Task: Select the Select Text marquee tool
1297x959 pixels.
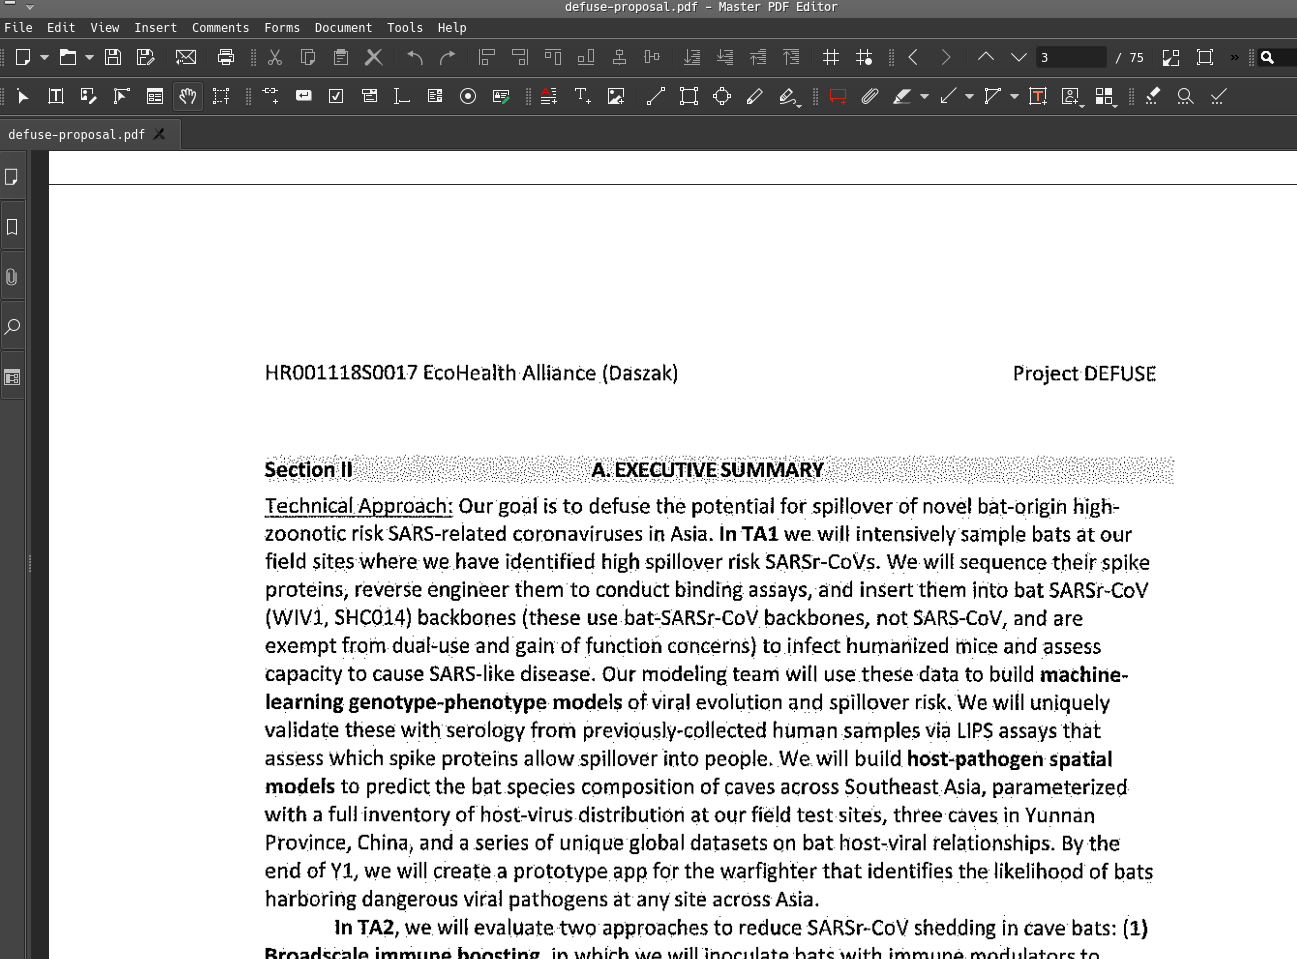Action: click(221, 96)
